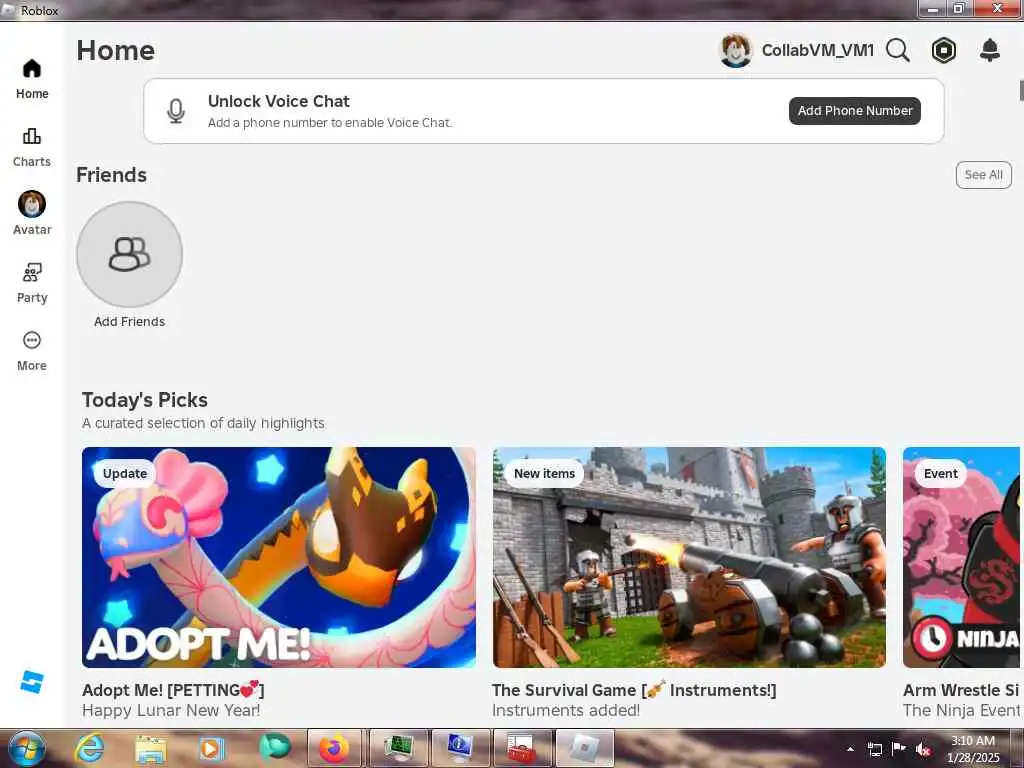Click the page vertical scrollbar thumb
This screenshot has height=768, width=1024.
coord(1021,90)
